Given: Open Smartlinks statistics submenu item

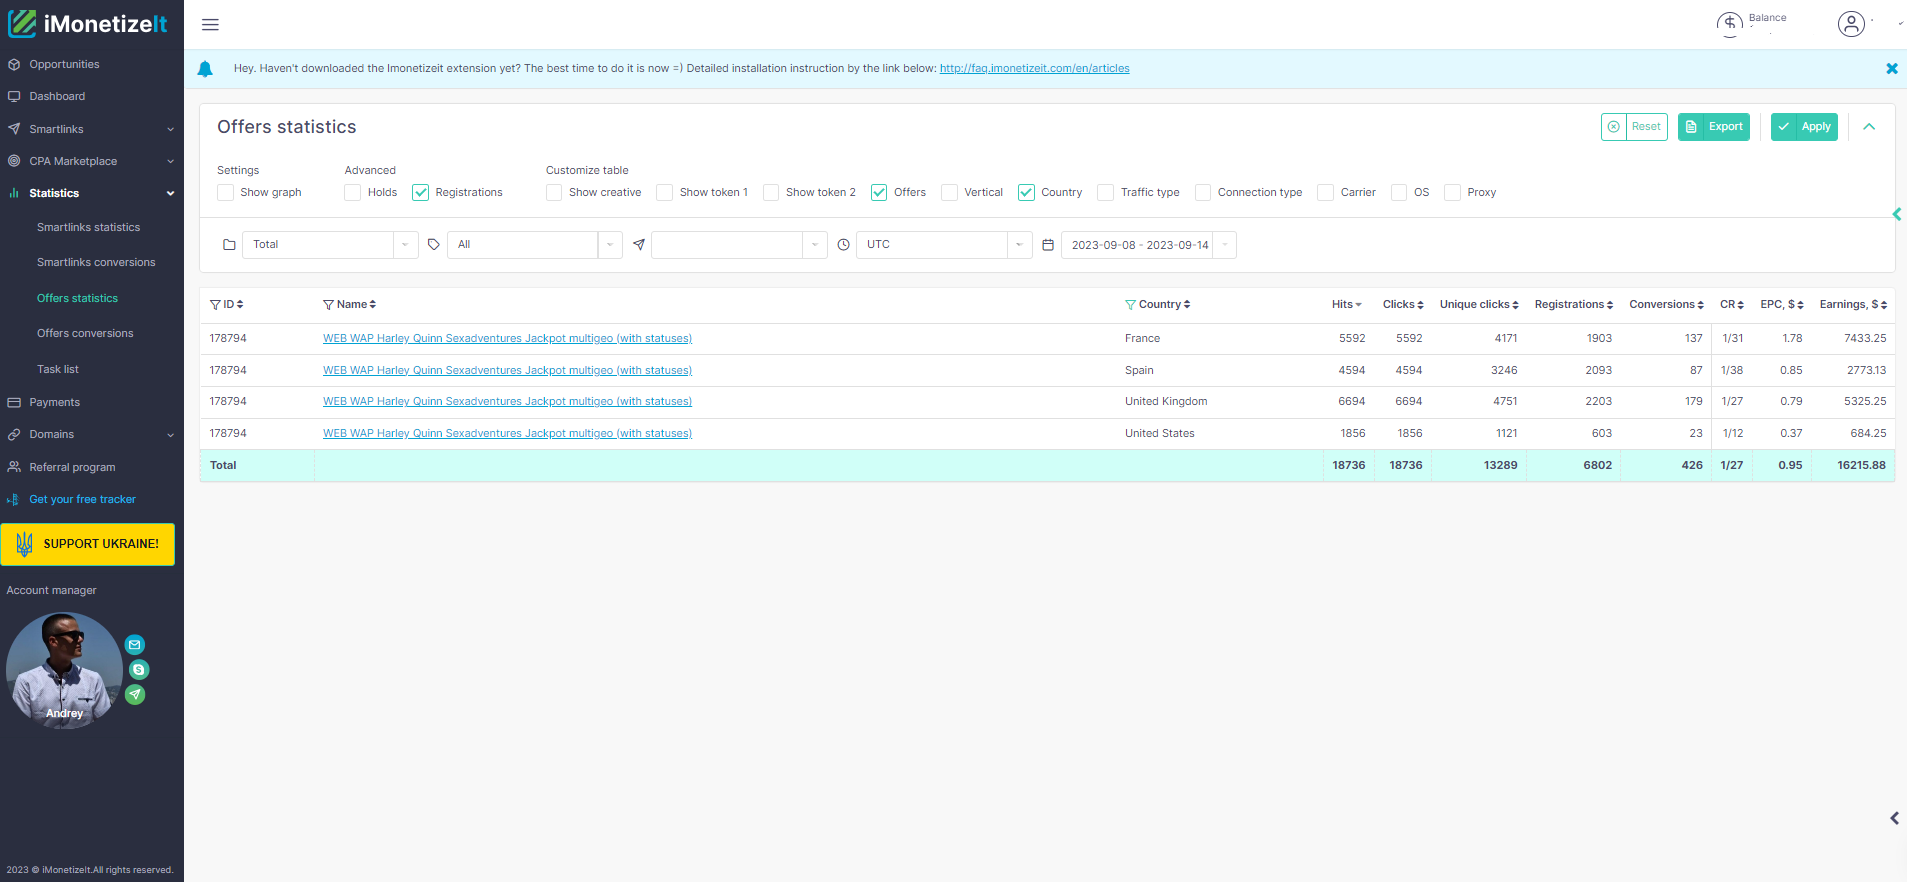Looking at the screenshot, I should pyautogui.click(x=88, y=228).
